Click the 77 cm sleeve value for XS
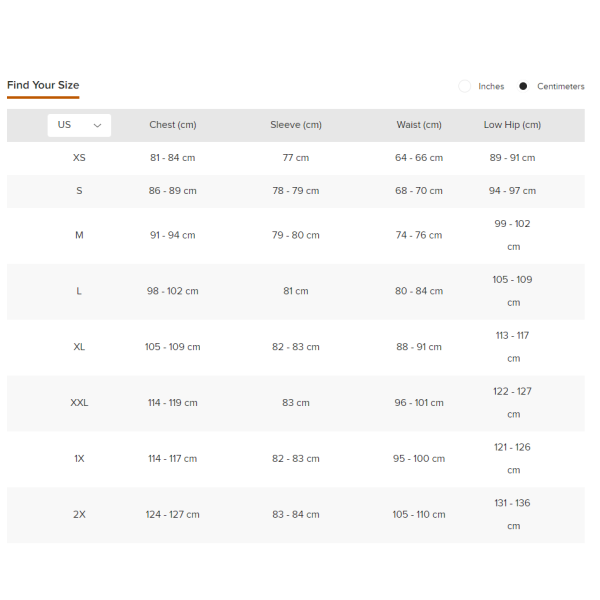This screenshot has width=600, height=600. [x=296, y=158]
